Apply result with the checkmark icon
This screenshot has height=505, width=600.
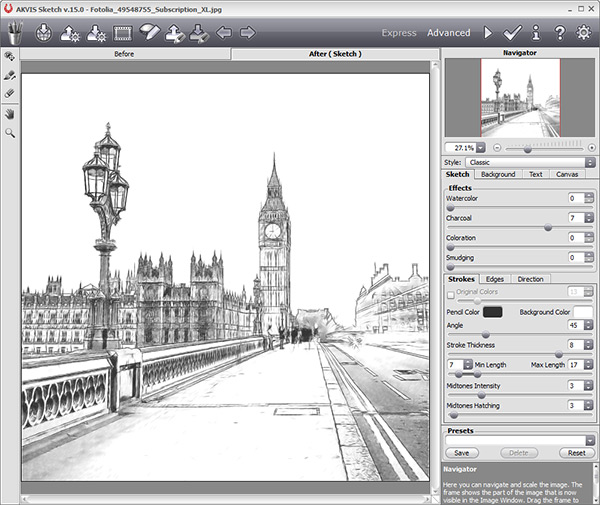pos(512,33)
